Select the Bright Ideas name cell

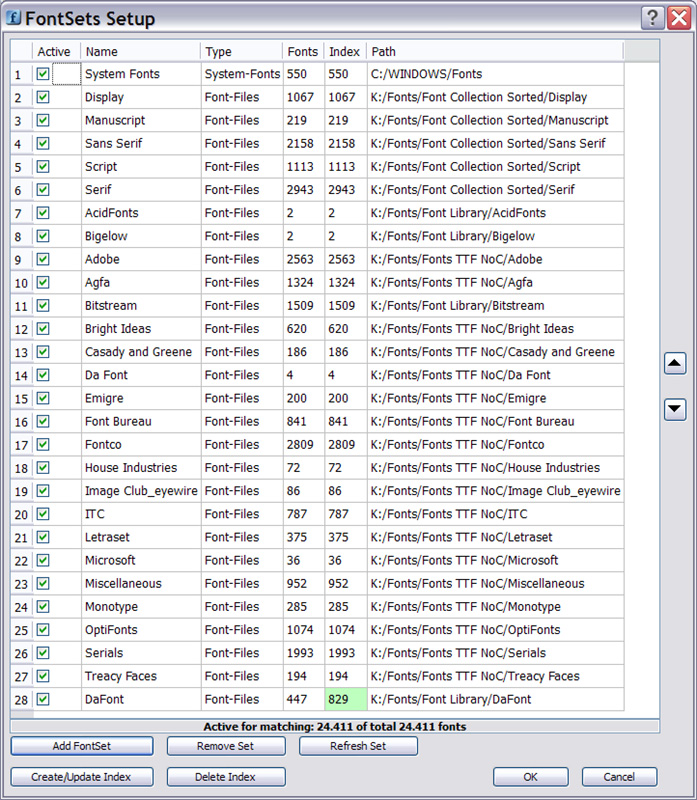pyautogui.click(x=141, y=329)
